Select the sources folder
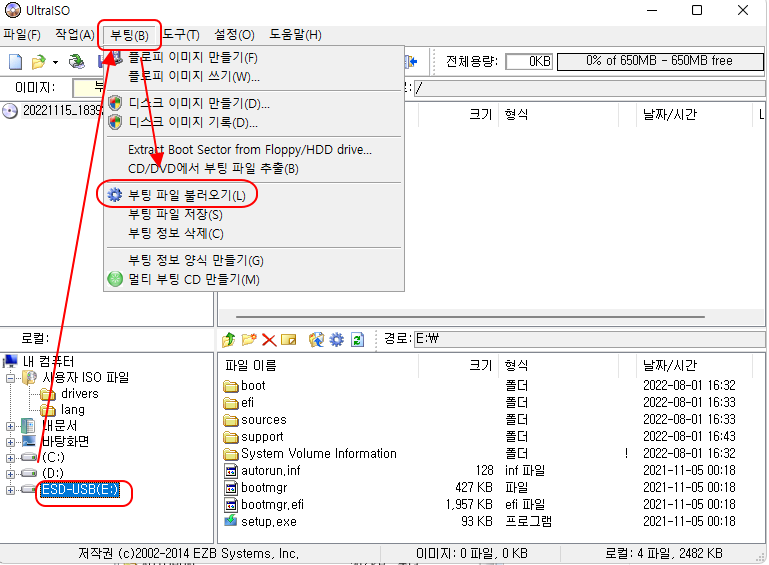769x565 pixels. pos(264,420)
